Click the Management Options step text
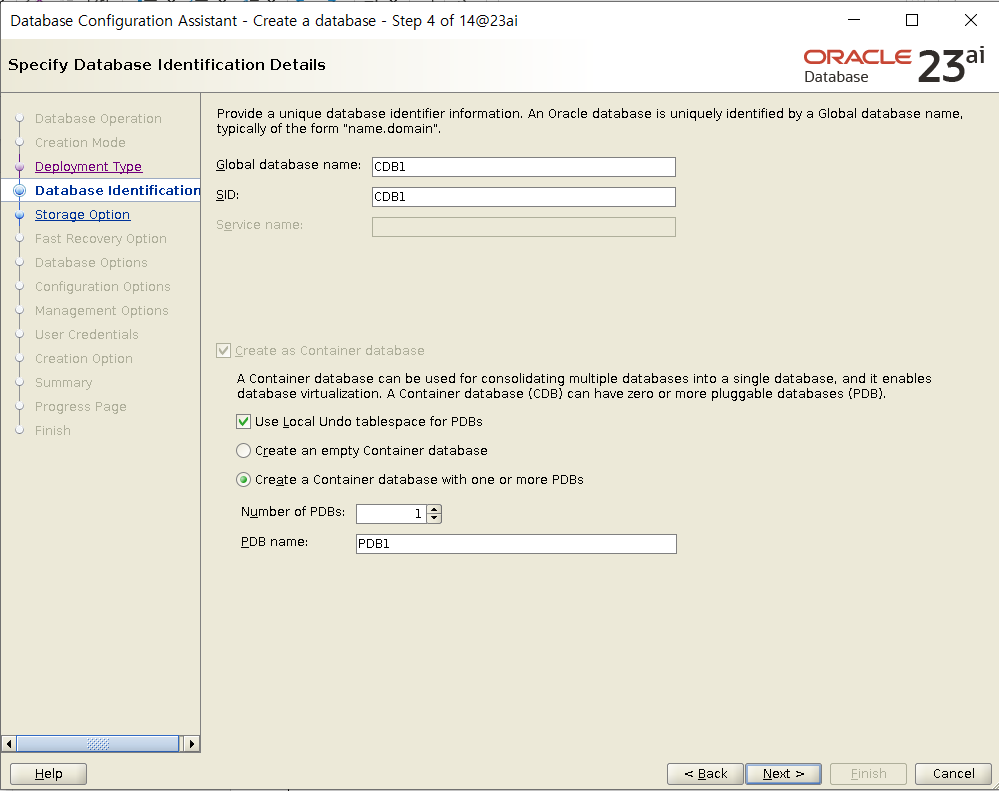This screenshot has width=999, height=791. pyautogui.click(x=102, y=311)
